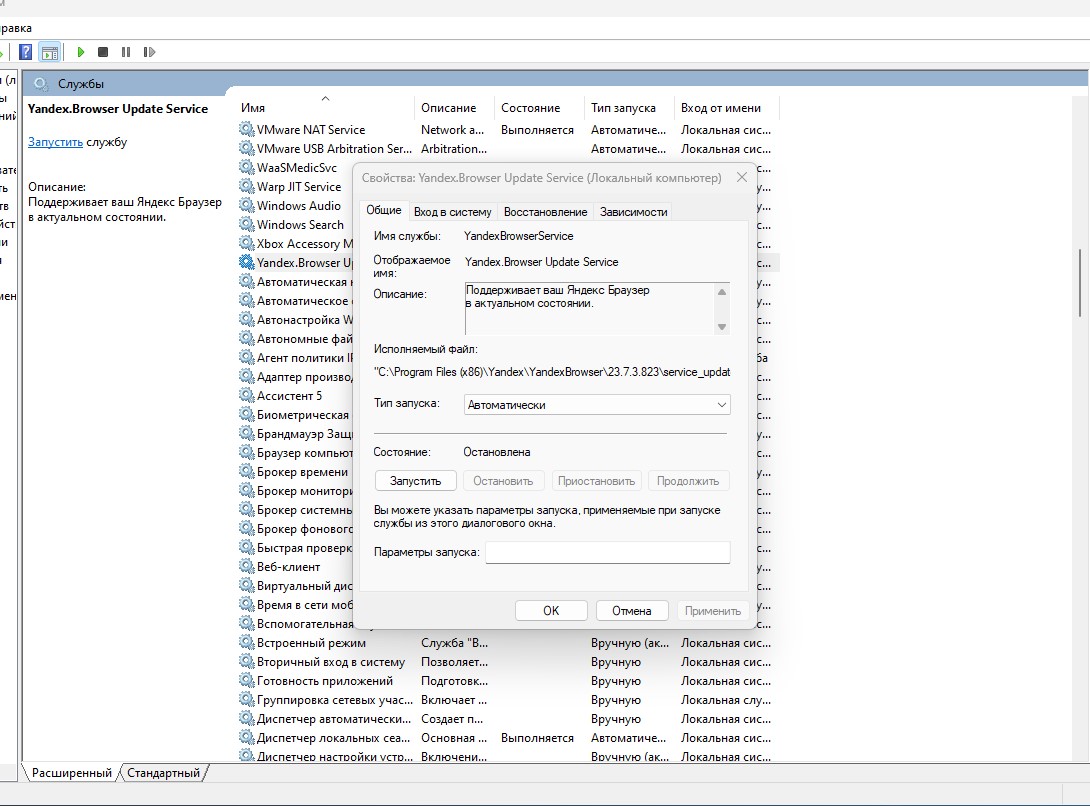Click the Параметры запуска input field

[x=608, y=552]
